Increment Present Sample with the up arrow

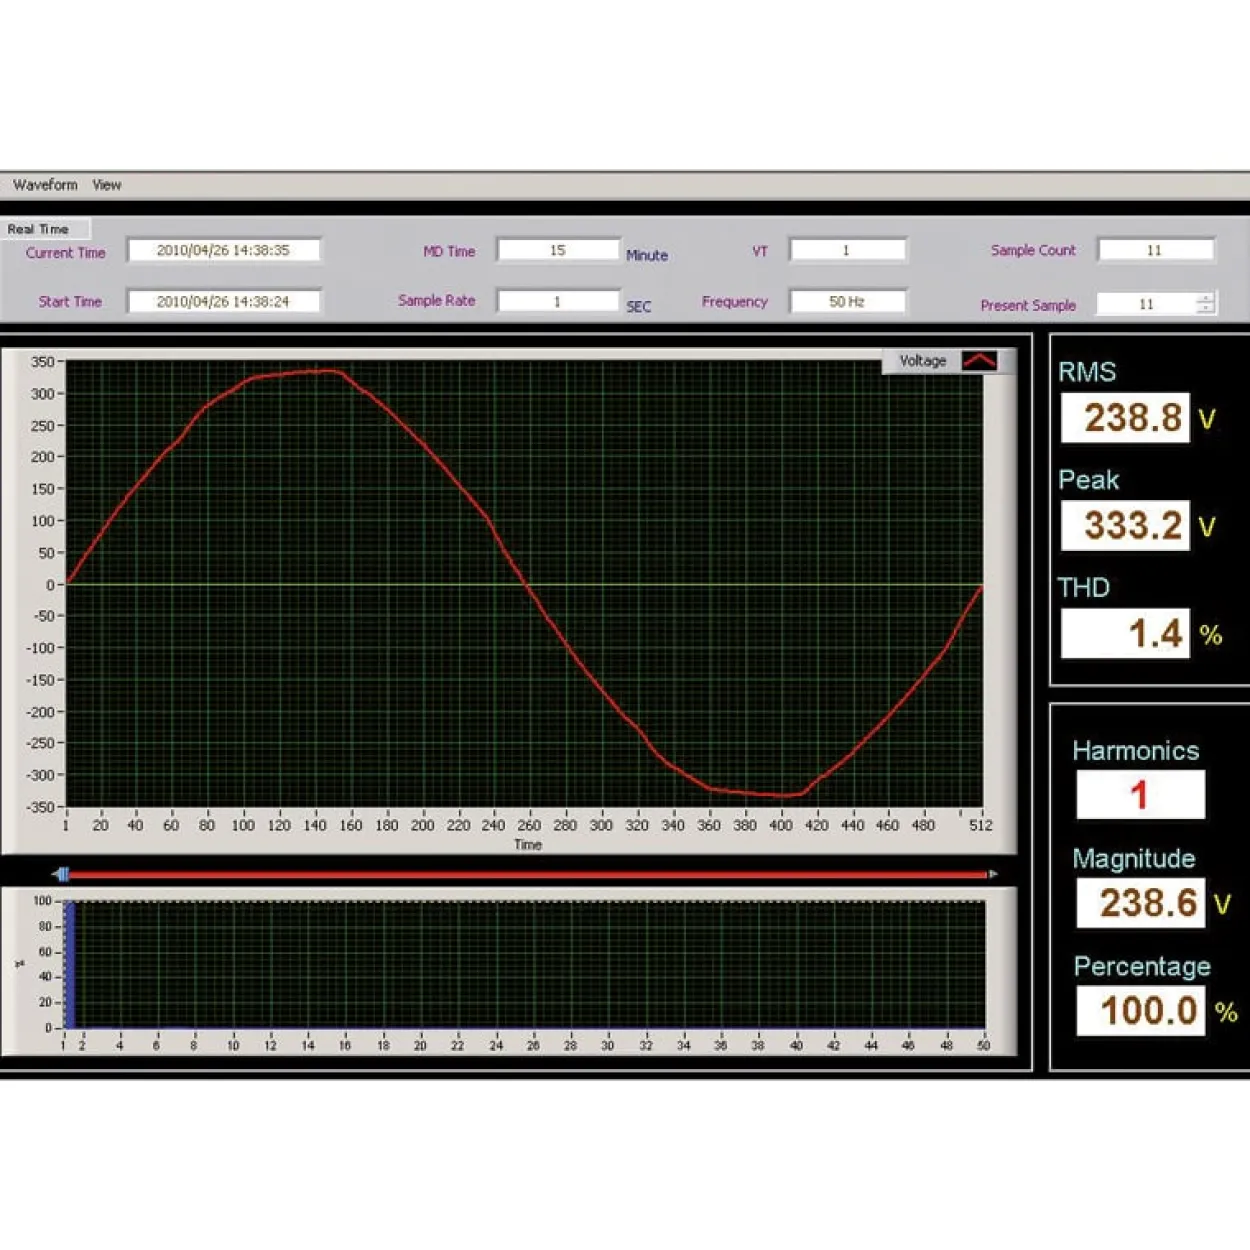pos(1206,298)
